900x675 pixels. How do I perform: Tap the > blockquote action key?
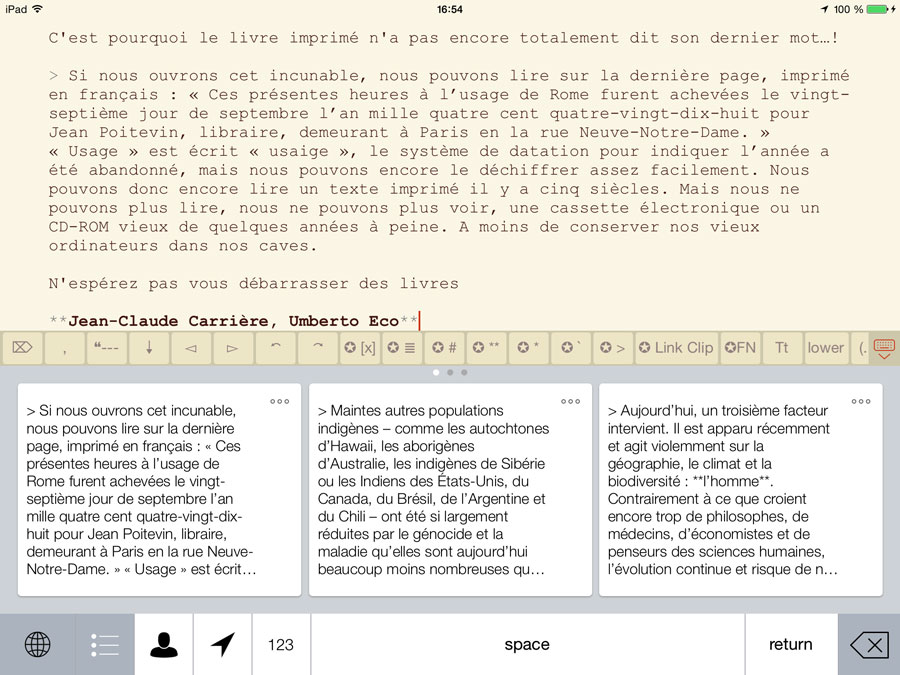612,348
